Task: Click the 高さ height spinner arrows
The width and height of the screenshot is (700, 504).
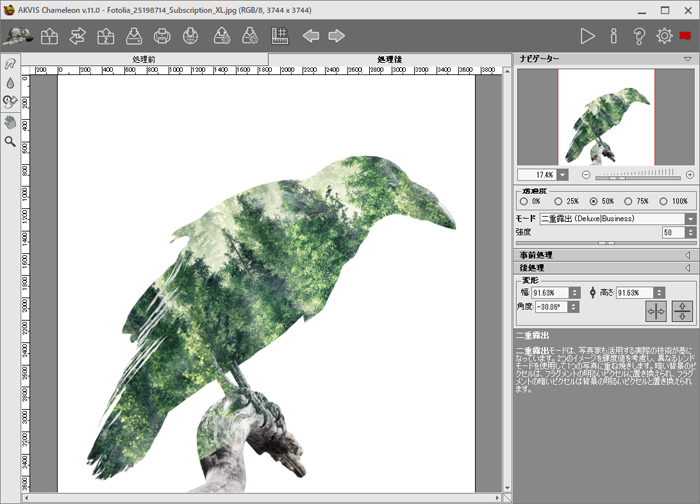Action: tap(659, 293)
